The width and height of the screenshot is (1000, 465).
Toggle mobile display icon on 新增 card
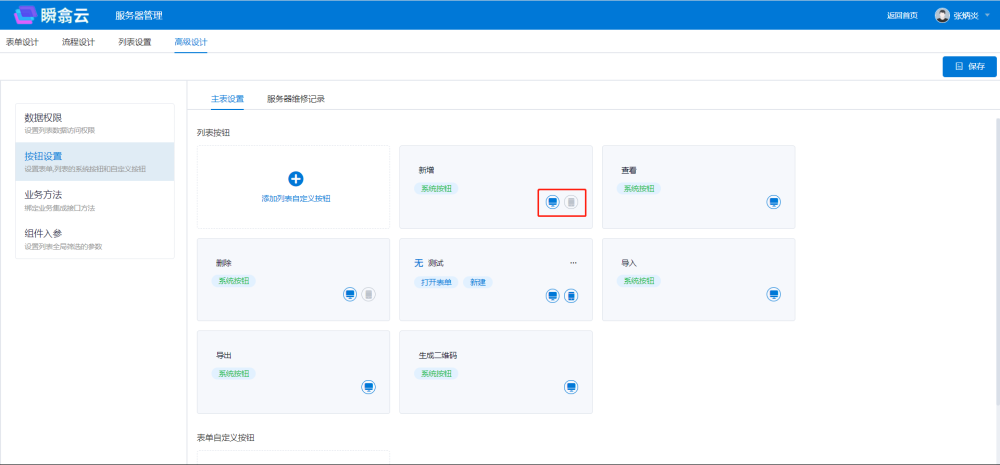coord(571,202)
